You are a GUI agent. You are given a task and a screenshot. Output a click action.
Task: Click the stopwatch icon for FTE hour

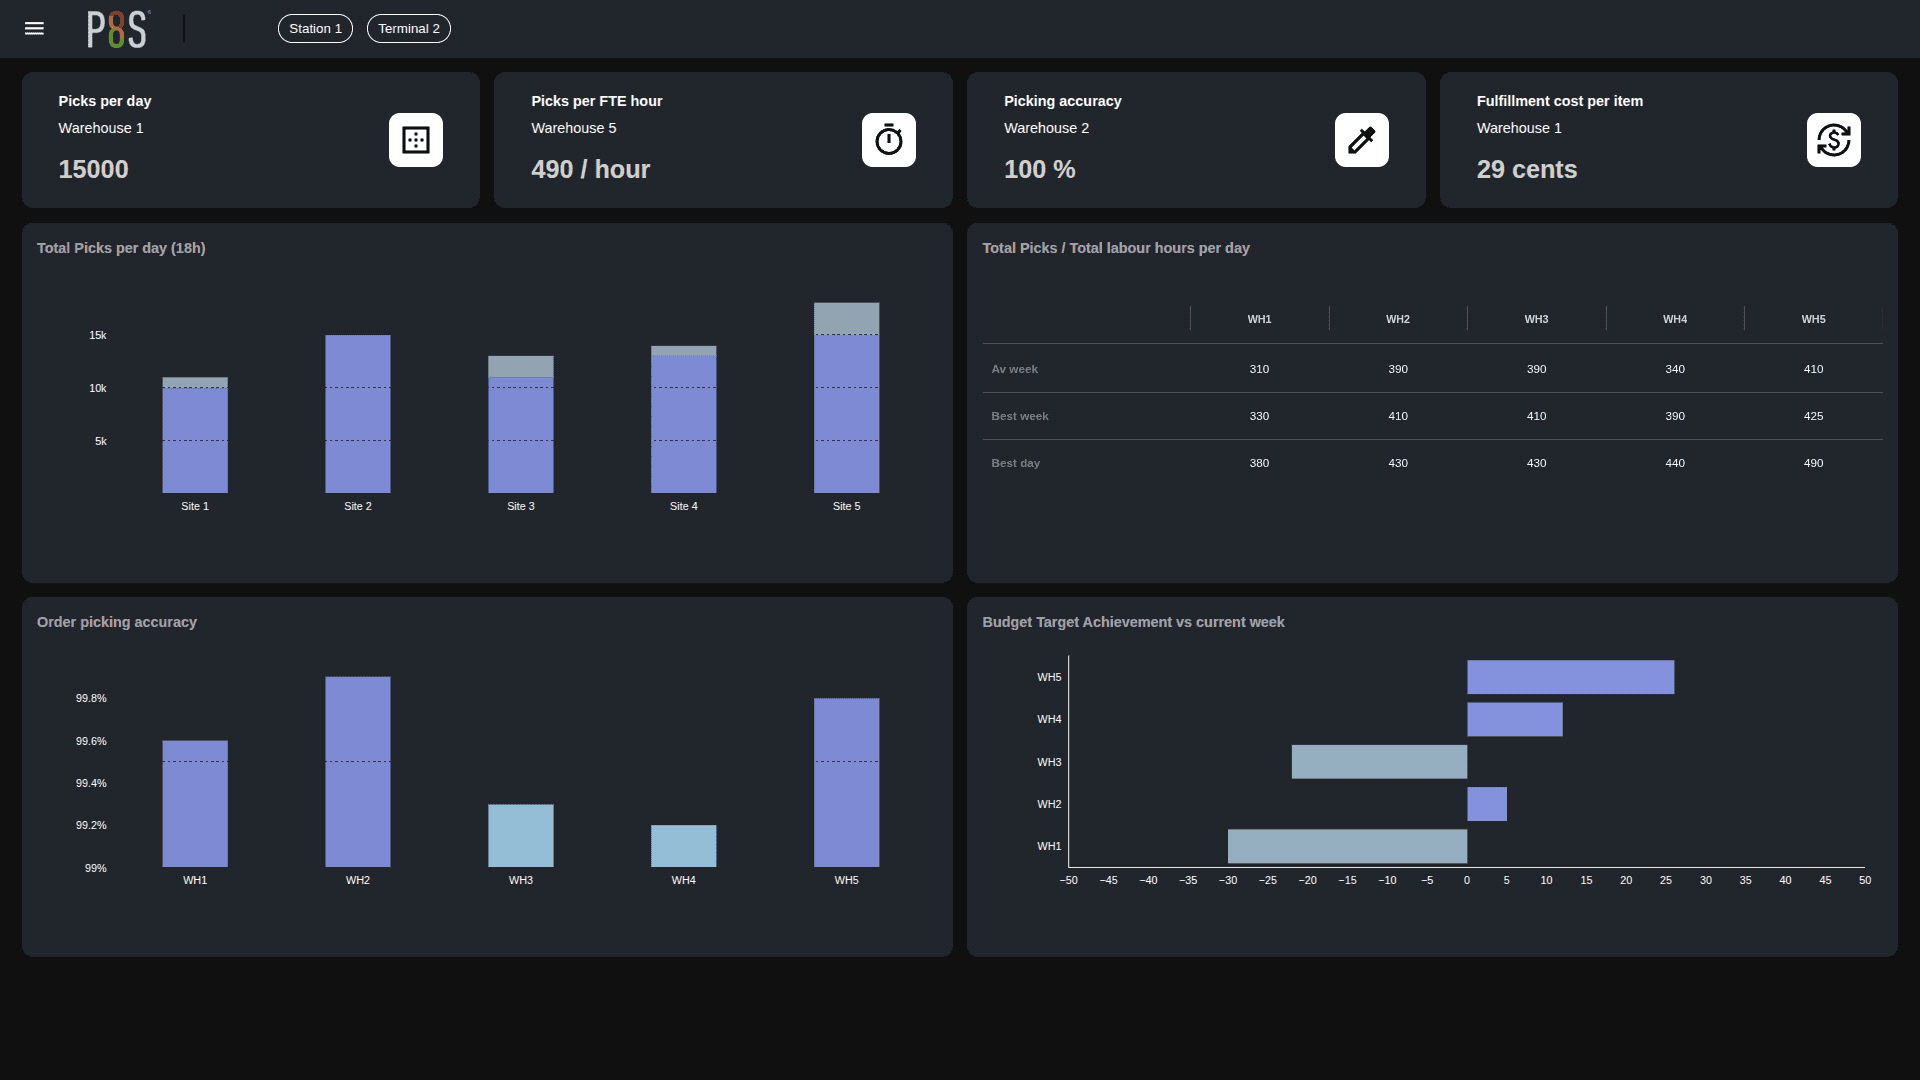click(888, 140)
